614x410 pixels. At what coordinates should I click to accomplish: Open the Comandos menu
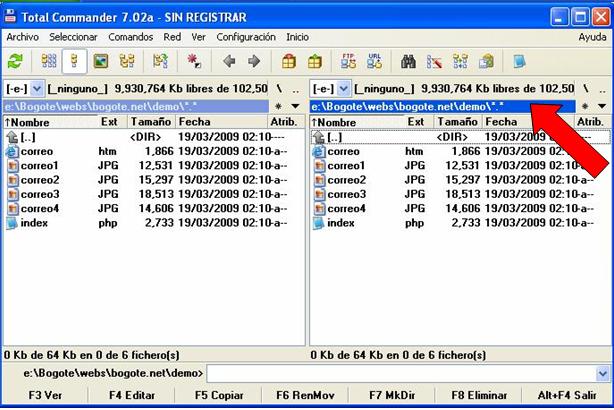[x=130, y=37]
